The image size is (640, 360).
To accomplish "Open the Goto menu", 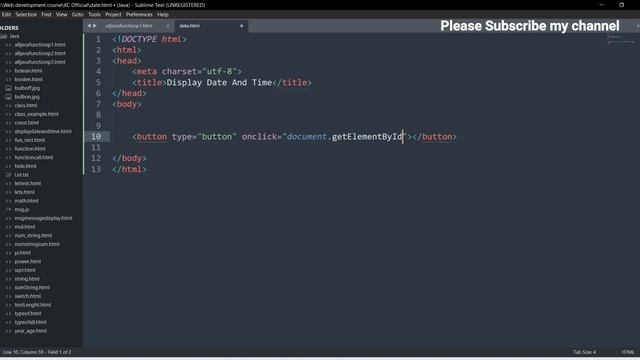I will [78, 14].
